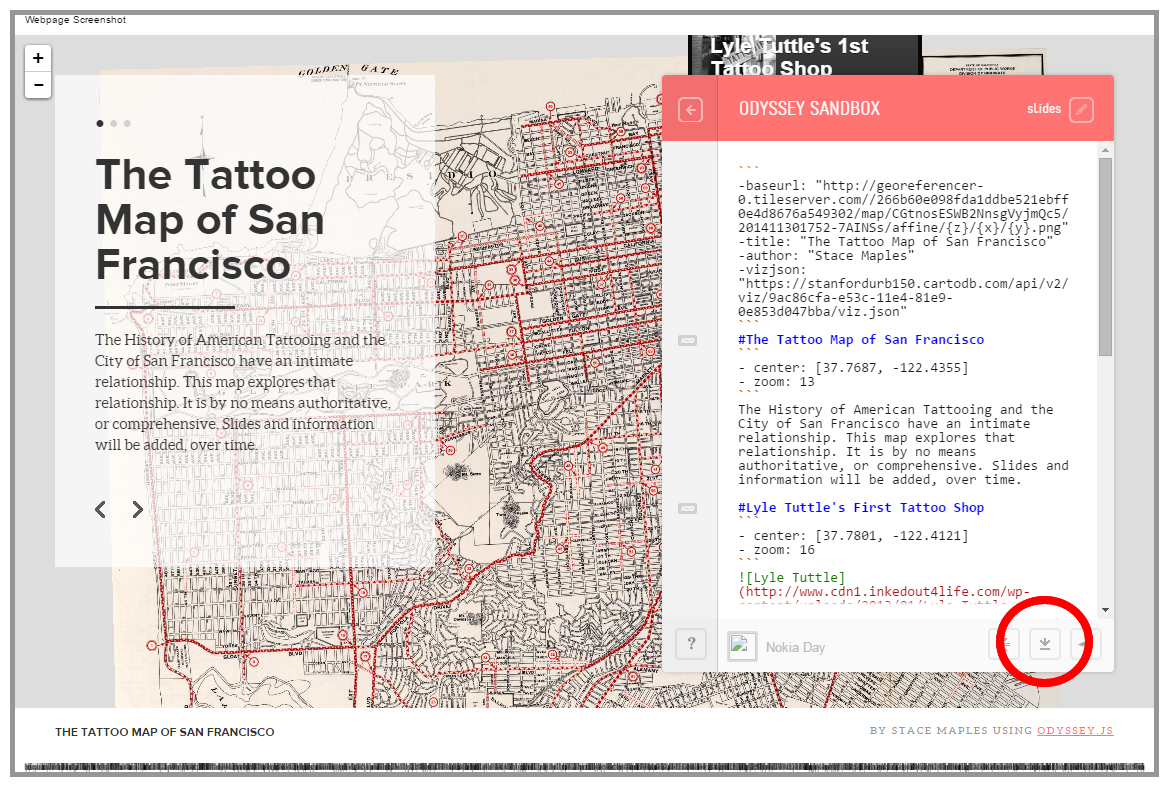Click '#The Tattoo Map of San Francisco' heading
The height and width of the screenshot is (787, 1169).
tap(860, 340)
